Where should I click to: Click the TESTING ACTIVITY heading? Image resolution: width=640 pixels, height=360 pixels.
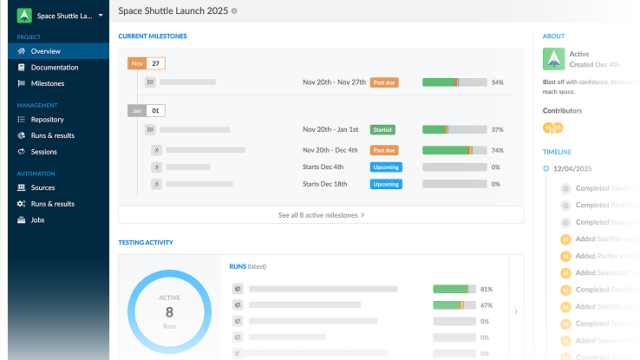(146, 242)
